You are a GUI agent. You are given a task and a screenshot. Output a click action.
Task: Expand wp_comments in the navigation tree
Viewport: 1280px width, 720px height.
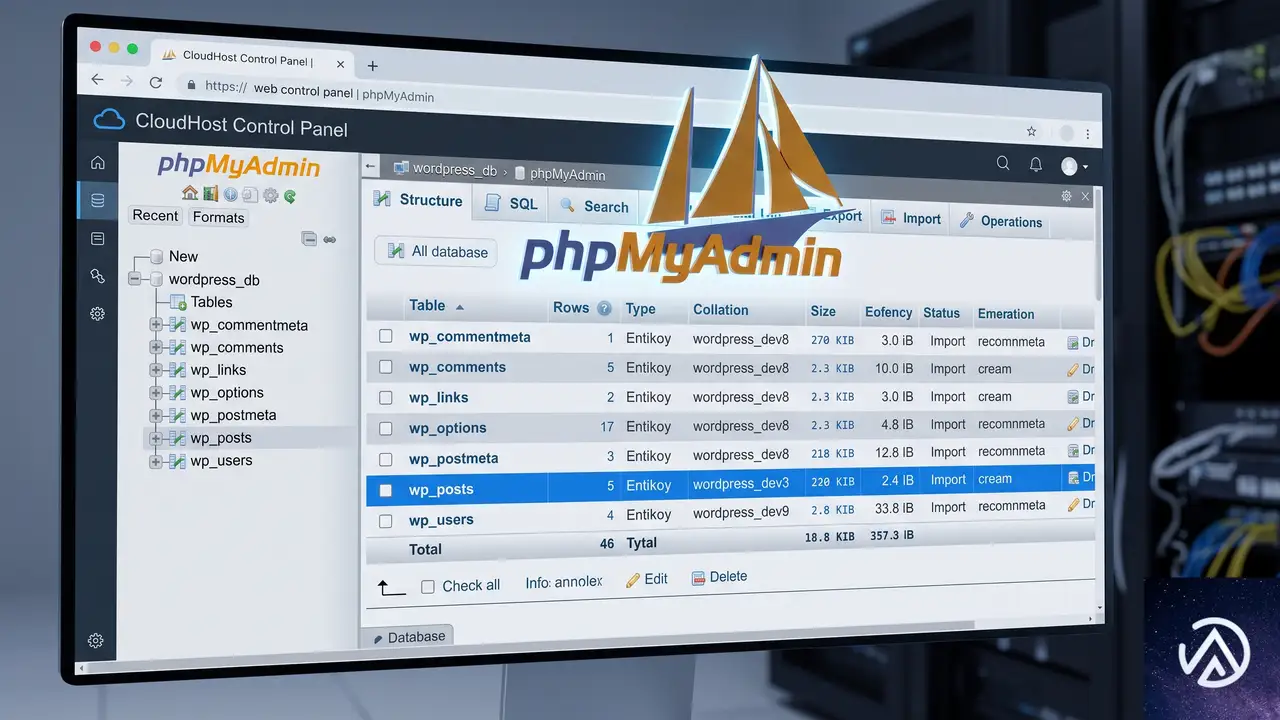(x=156, y=348)
